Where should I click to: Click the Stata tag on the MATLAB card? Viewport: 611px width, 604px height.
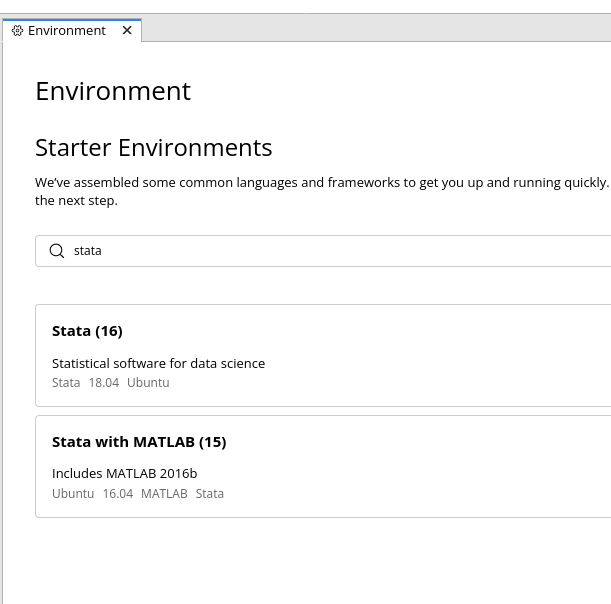pyautogui.click(x=210, y=494)
